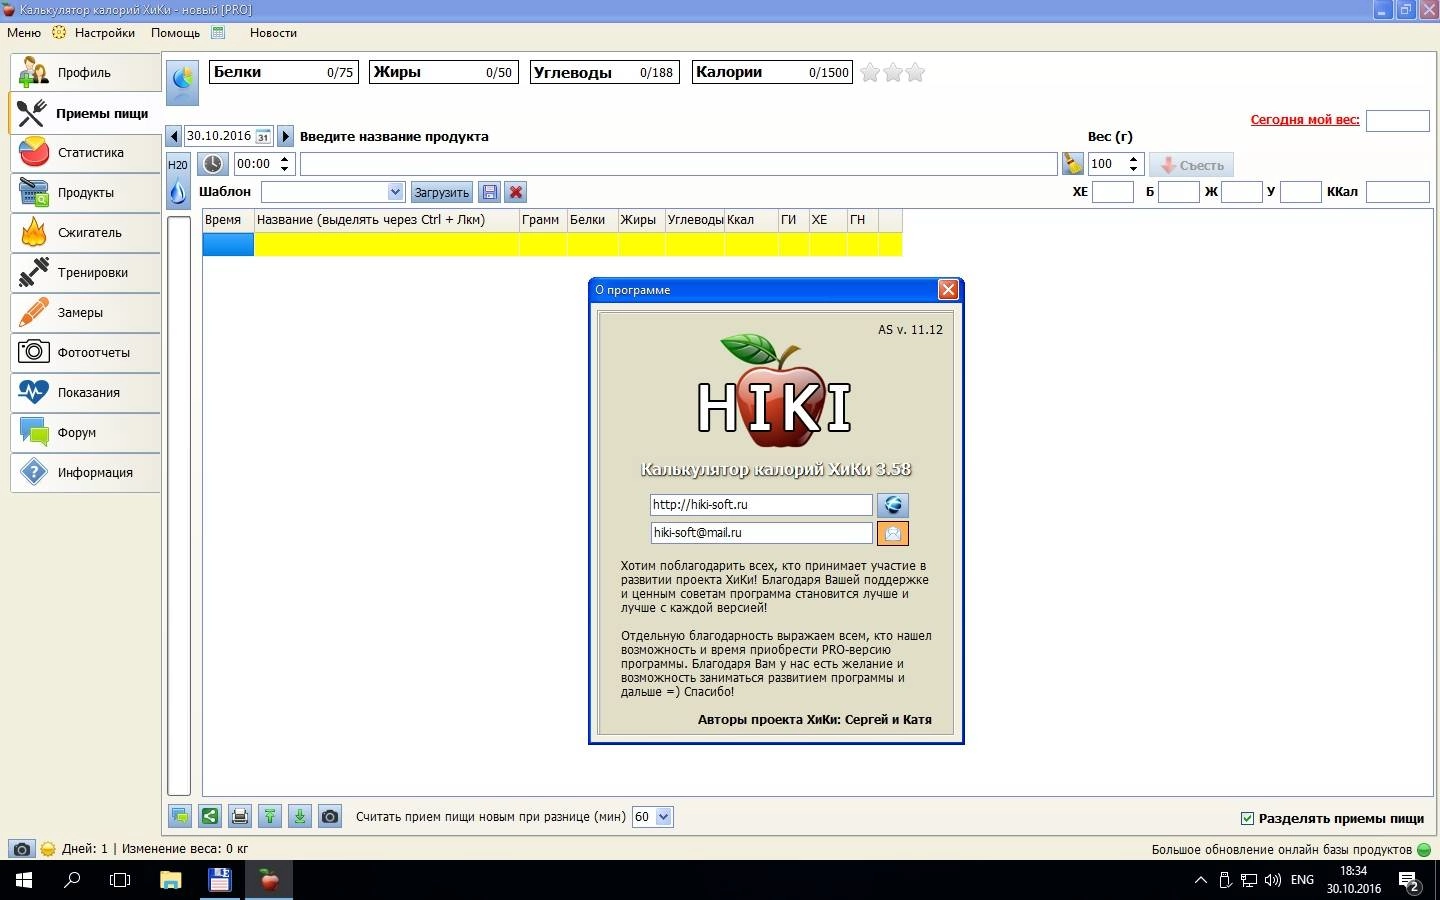The width and height of the screenshot is (1440, 900).
Task: Open the Windows Start menu
Action: [24, 880]
